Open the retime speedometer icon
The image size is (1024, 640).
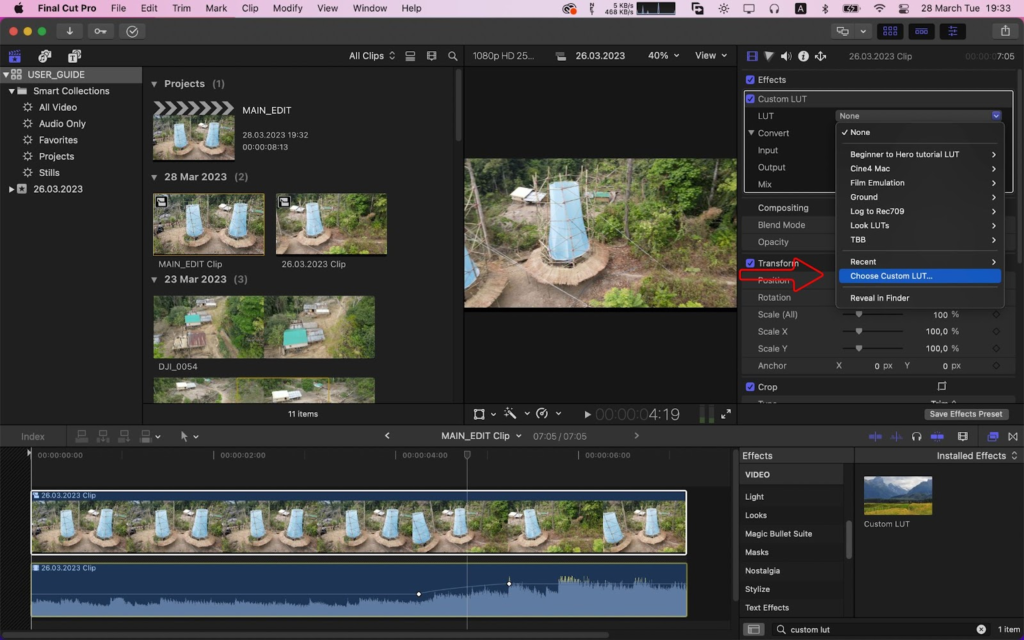click(542, 414)
